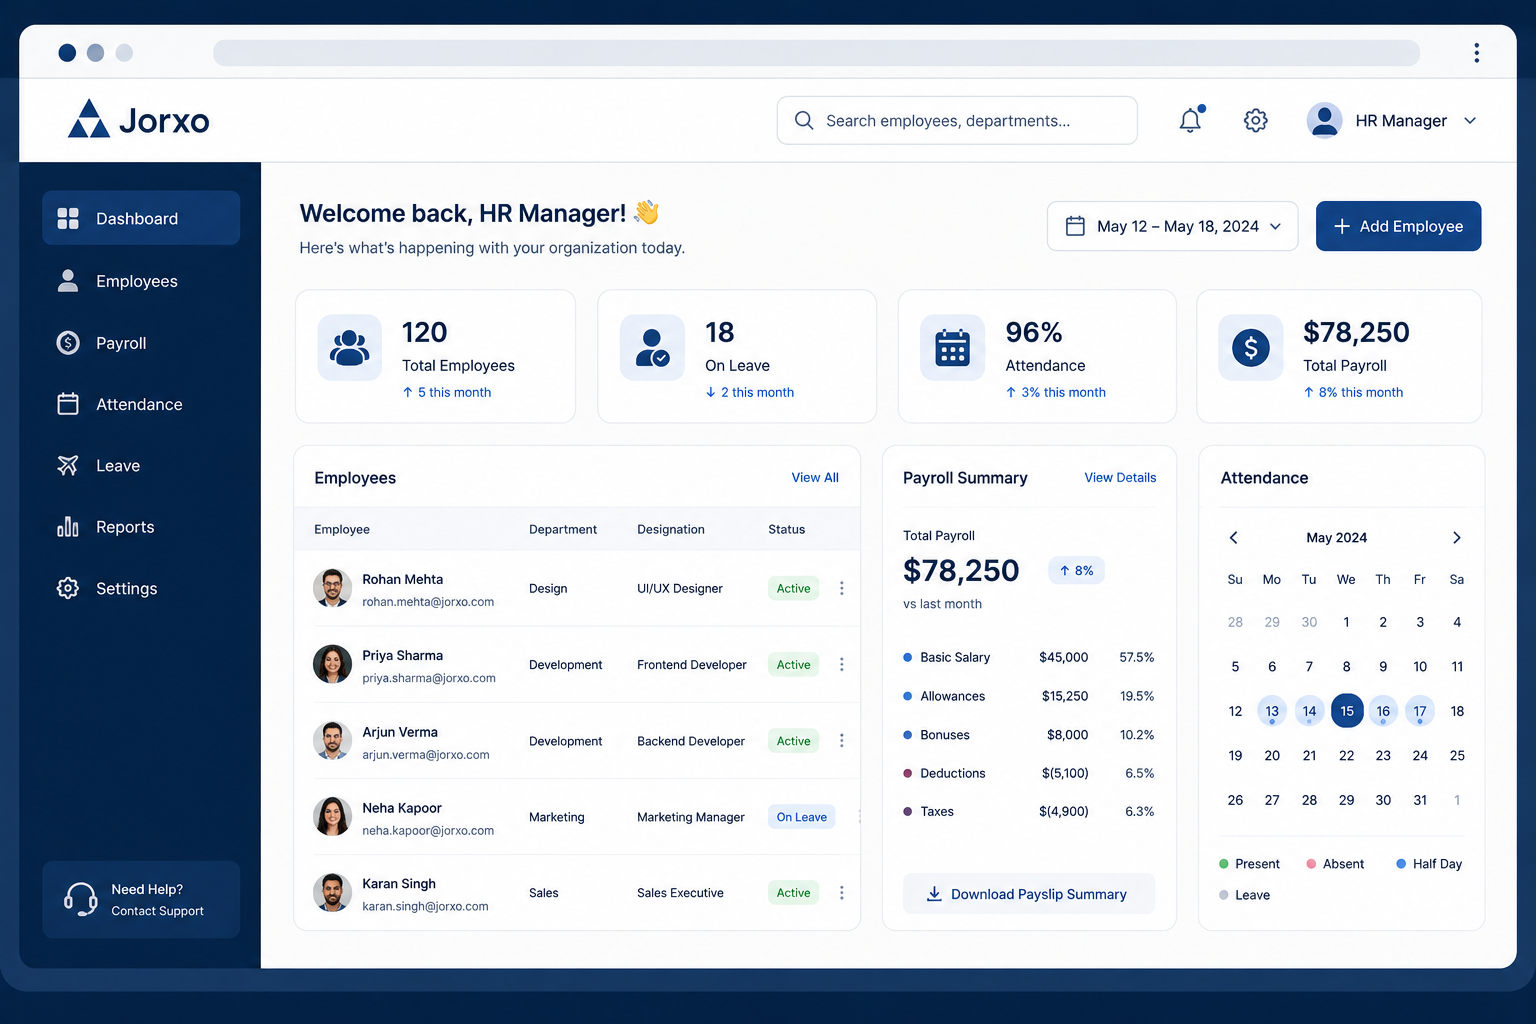Screen dimensions: 1536x1024
Task: Open row options for Priya Sharma
Action: (x=842, y=664)
